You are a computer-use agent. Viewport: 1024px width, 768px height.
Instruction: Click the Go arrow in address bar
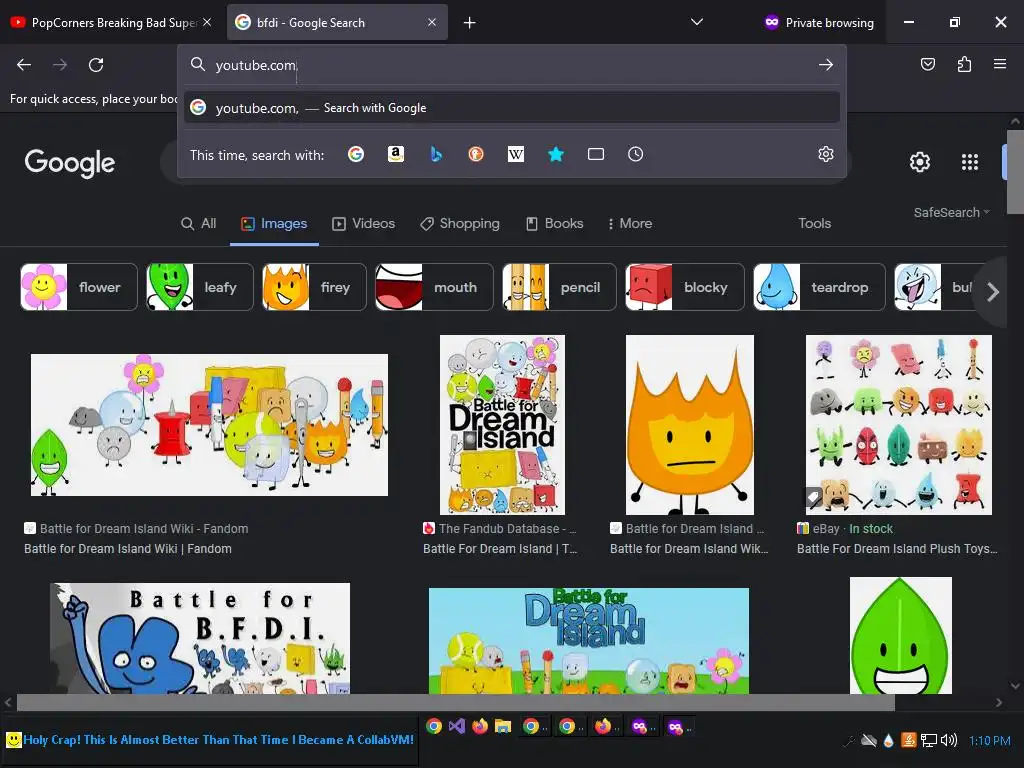pyautogui.click(x=825, y=65)
